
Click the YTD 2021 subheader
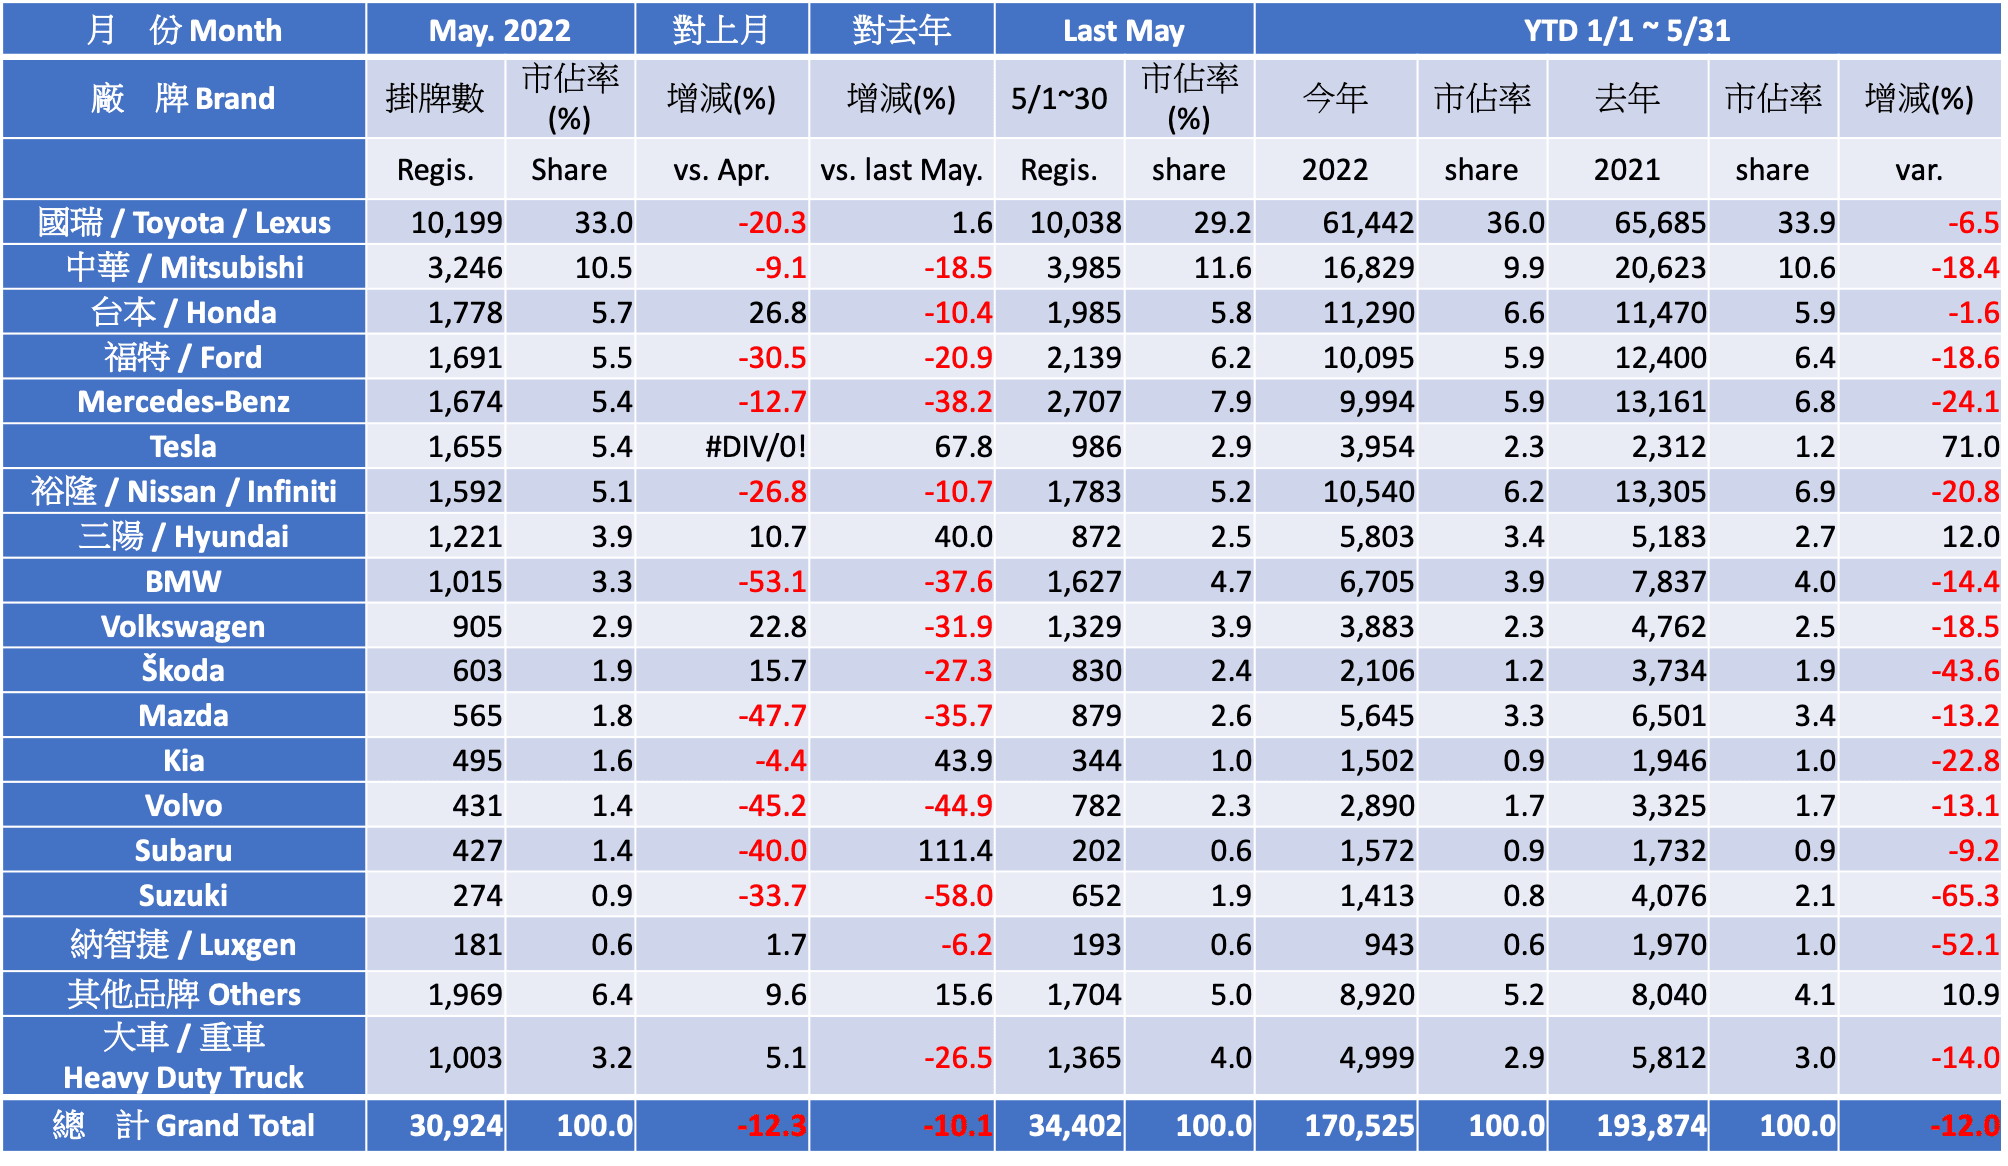point(1628,169)
